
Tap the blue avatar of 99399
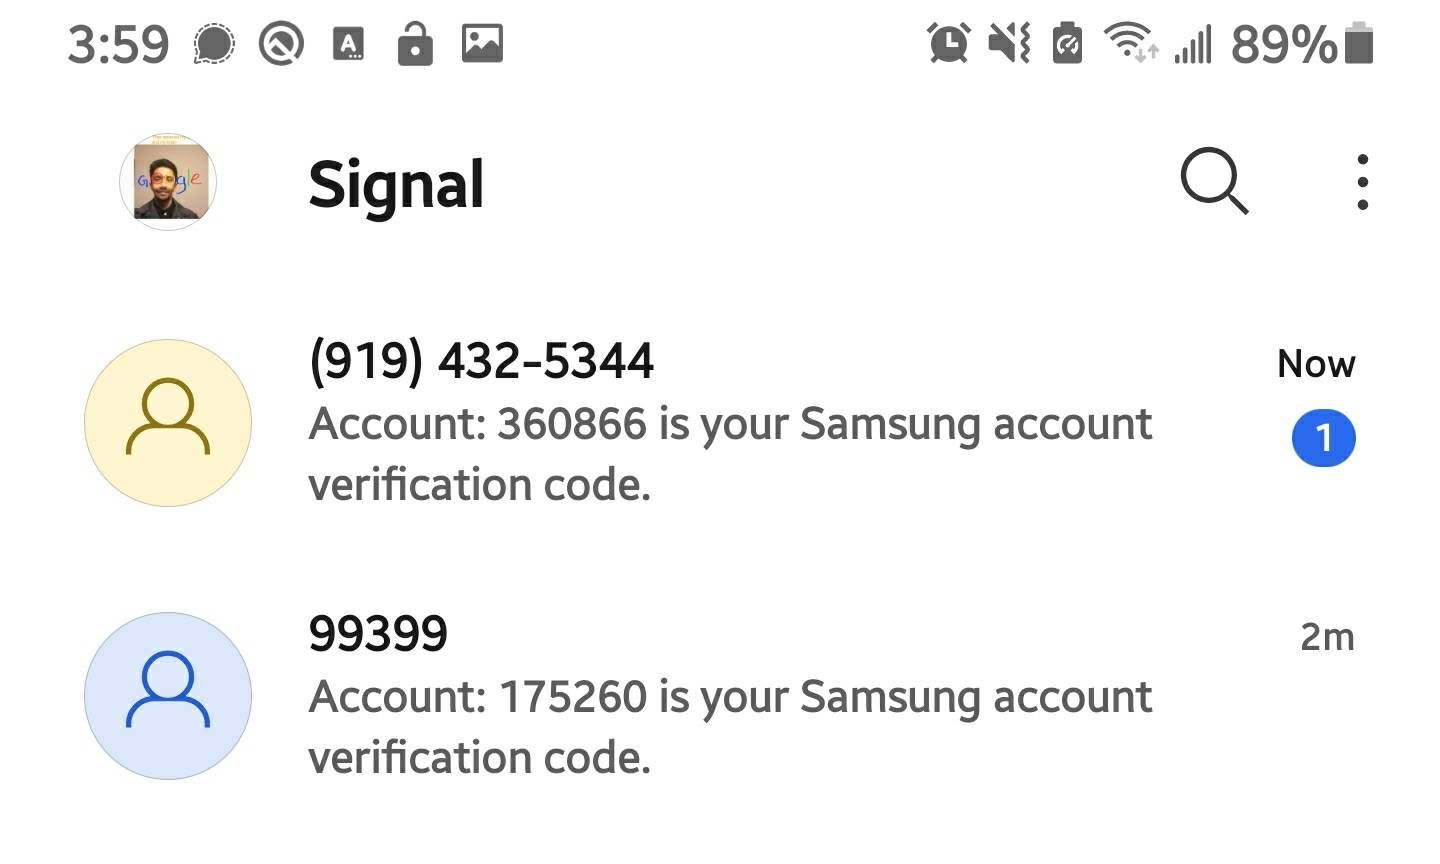tap(167, 696)
